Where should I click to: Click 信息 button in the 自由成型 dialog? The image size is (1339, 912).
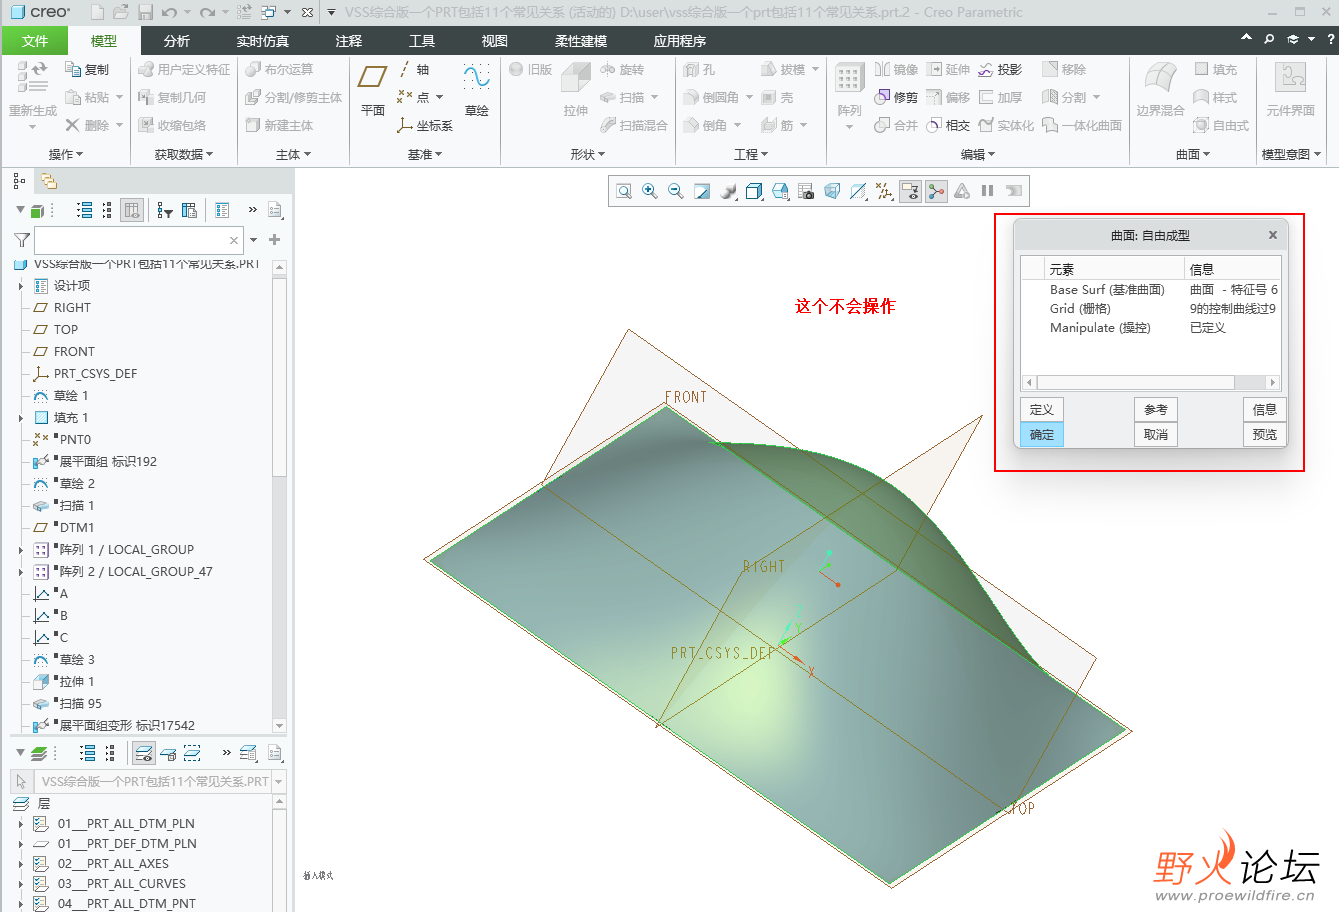click(x=1265, y=409)
